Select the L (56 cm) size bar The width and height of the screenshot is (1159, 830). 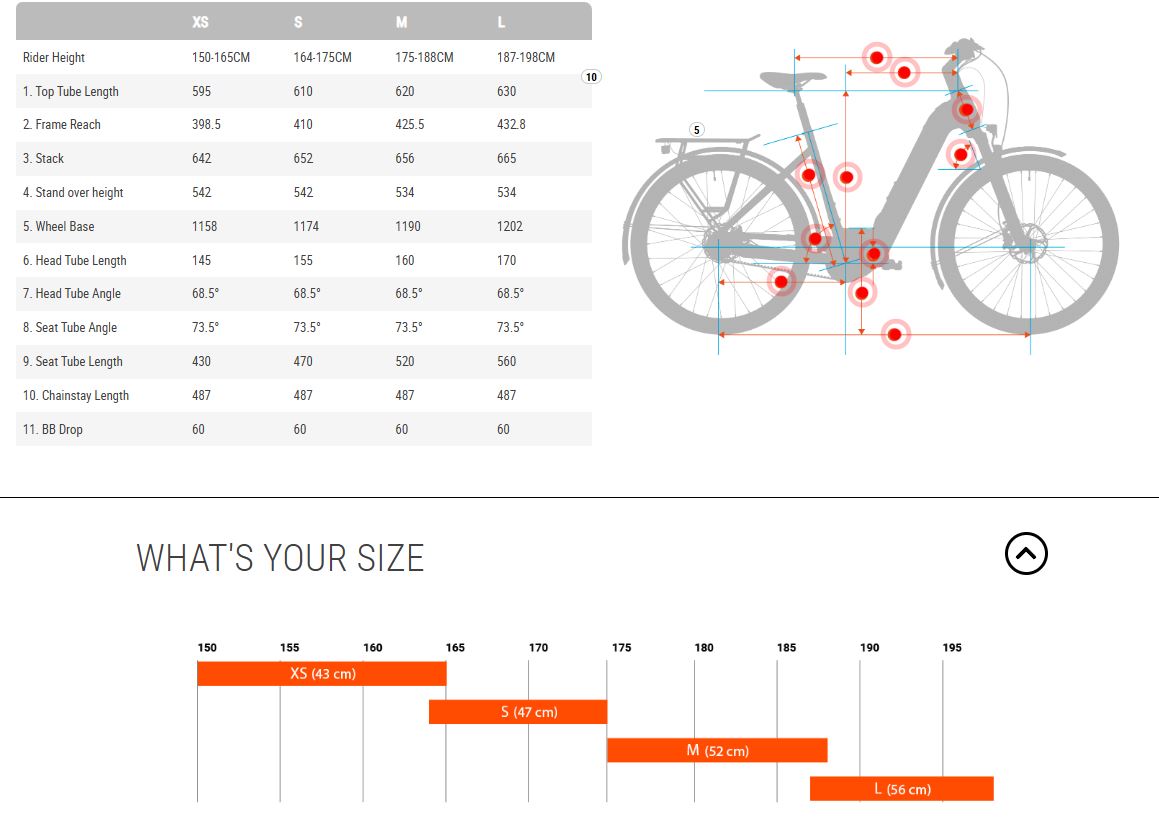coord(901,789)
